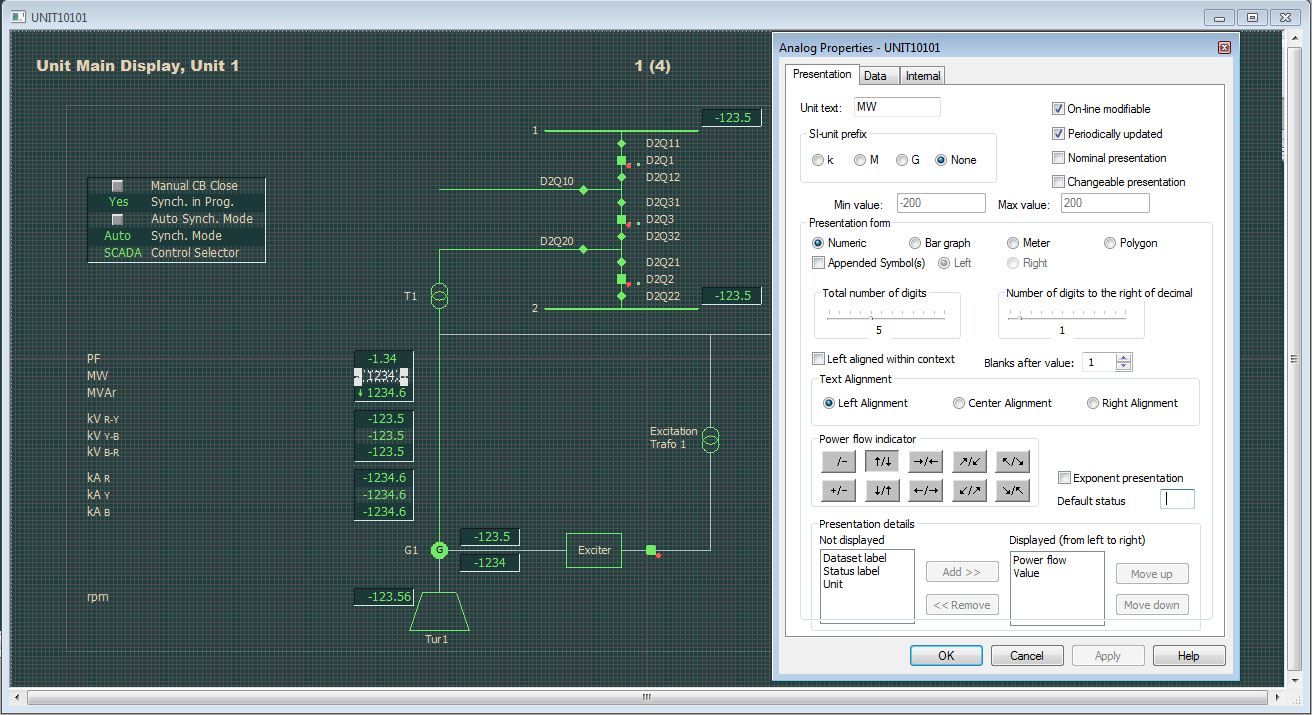Click the Default status field
This screenshot has height=715, width=1312.
click(x=1177, y=499)
